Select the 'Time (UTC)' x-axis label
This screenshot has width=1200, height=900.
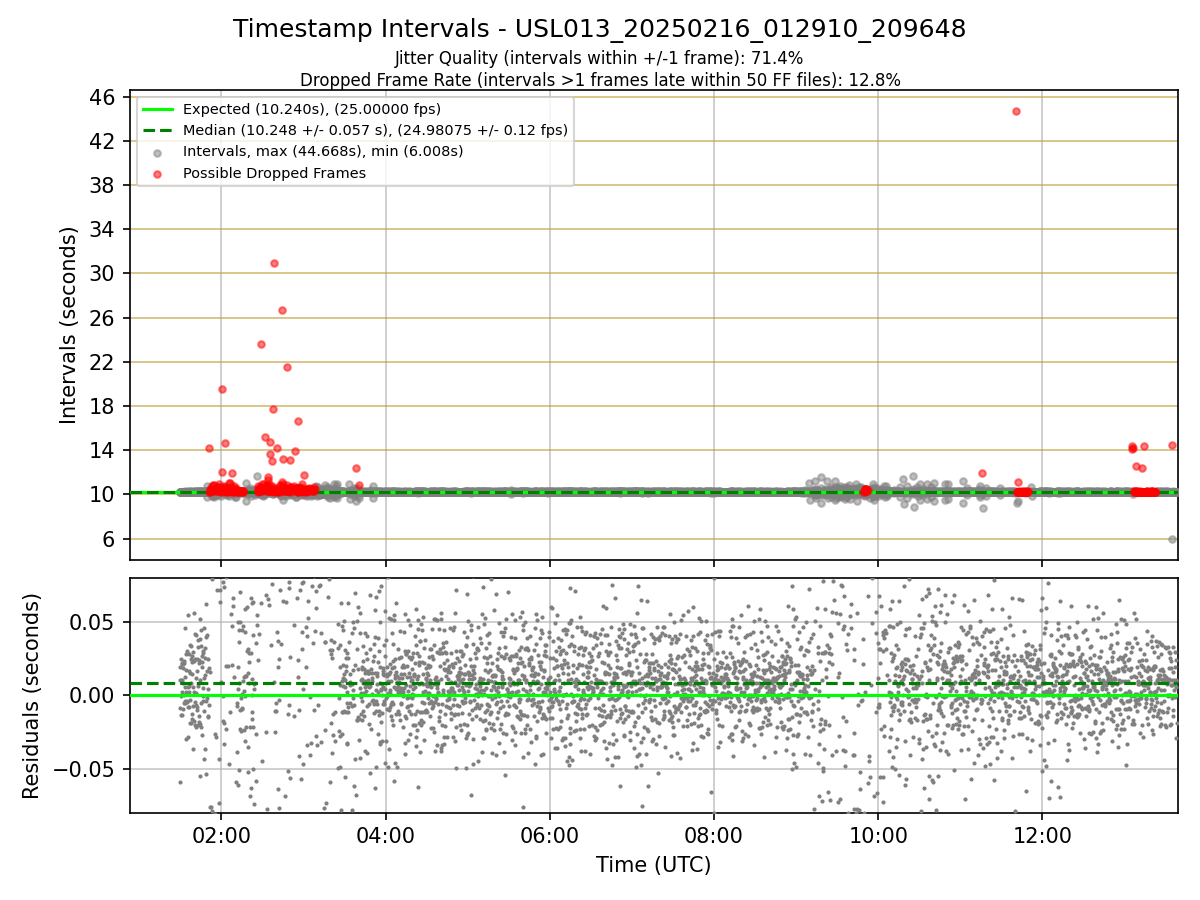click(x=653, y=865)
